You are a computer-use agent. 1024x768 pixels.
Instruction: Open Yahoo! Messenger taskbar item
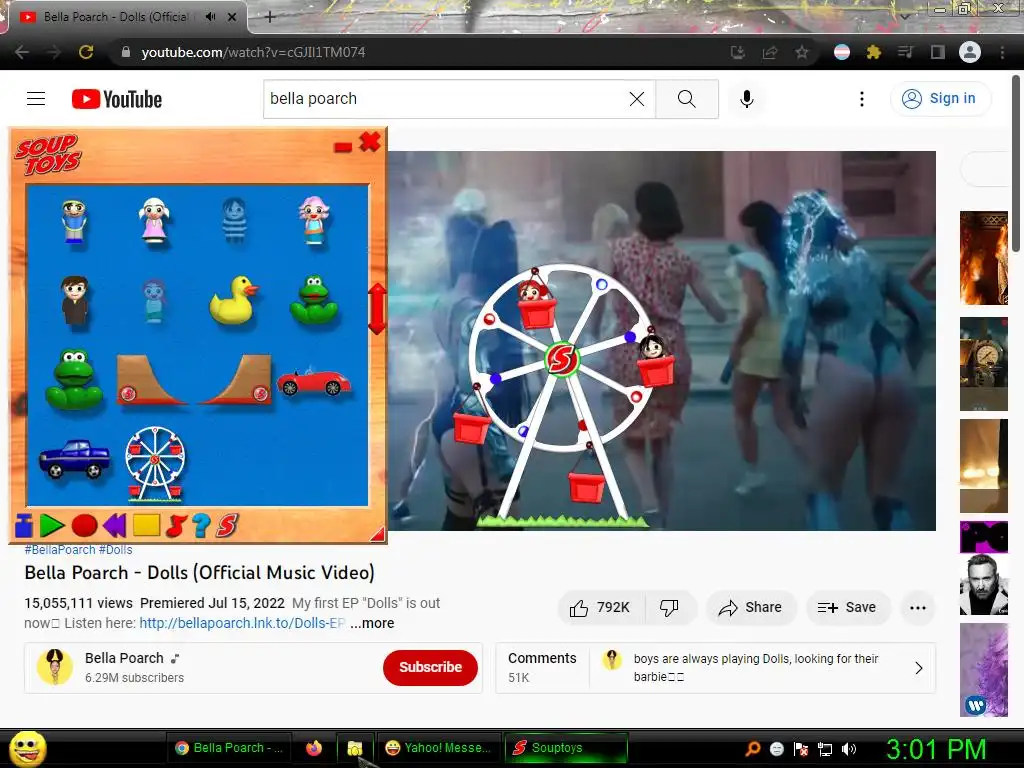(x=439, y=748)
